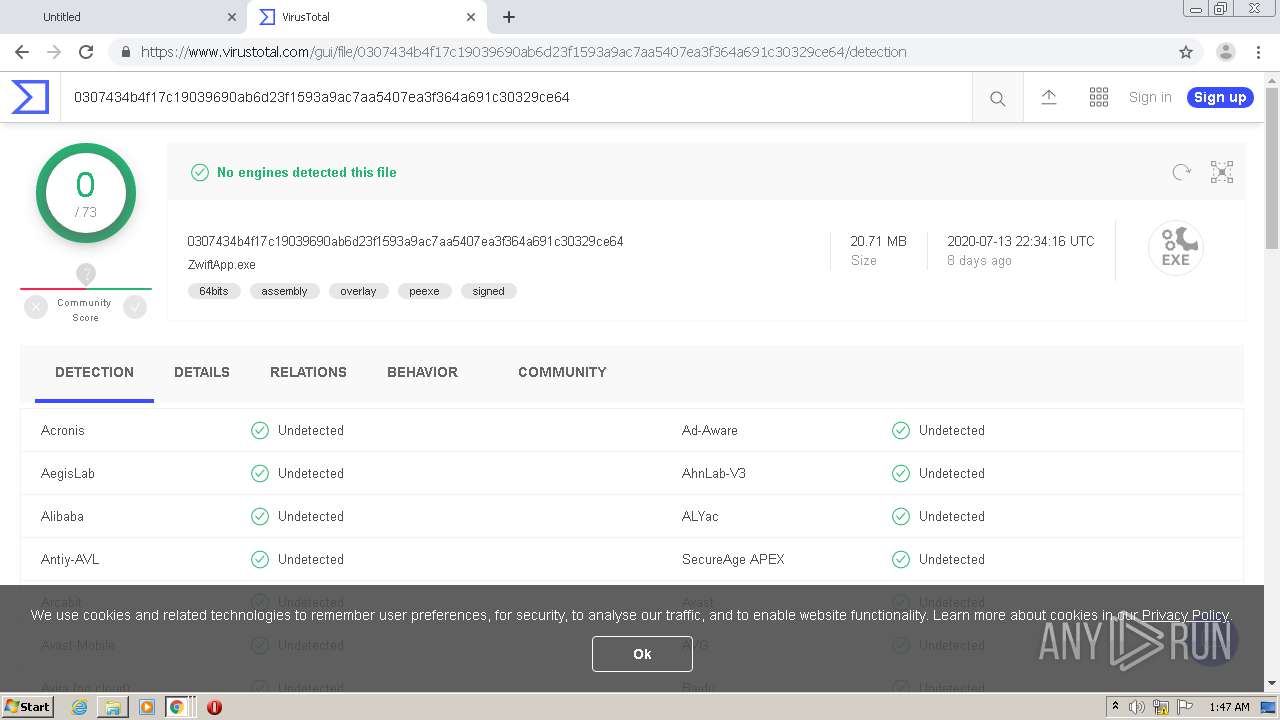Open the Privacy Policy link
Viewport: 1280px width, 720px height.
click(x=1185, y=615)
